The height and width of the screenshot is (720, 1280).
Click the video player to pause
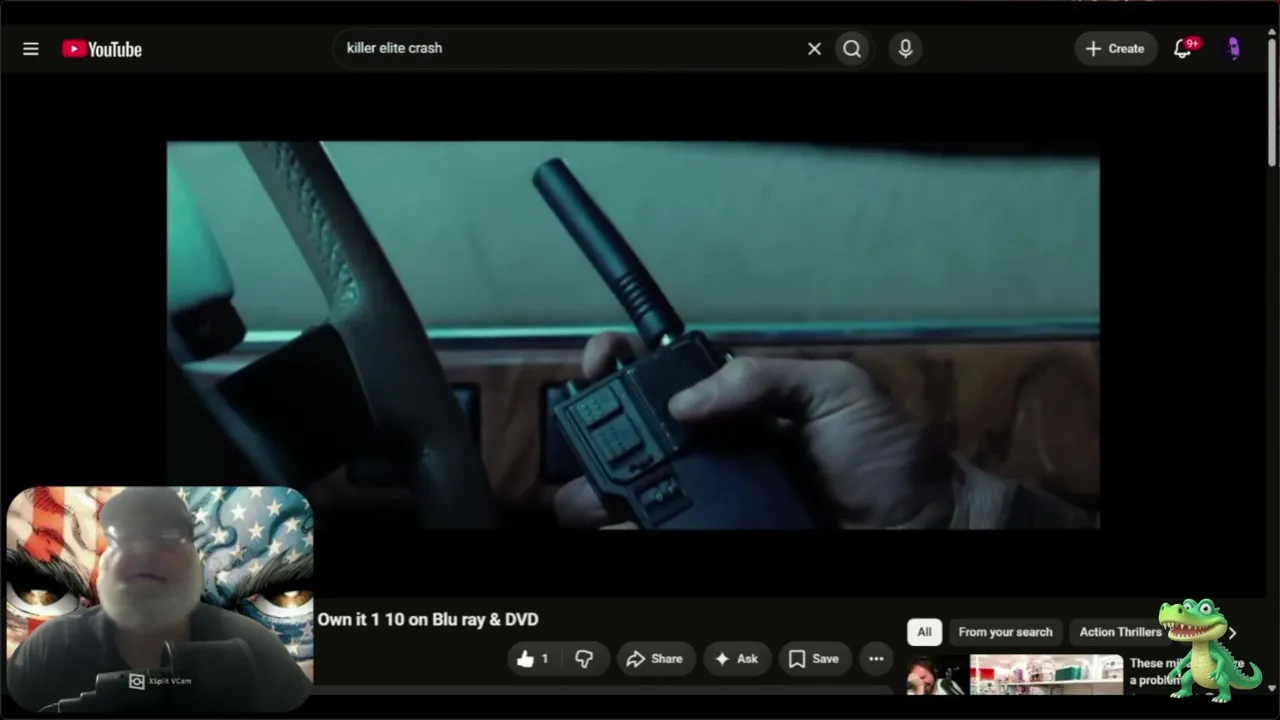click(x=633, y=335)
